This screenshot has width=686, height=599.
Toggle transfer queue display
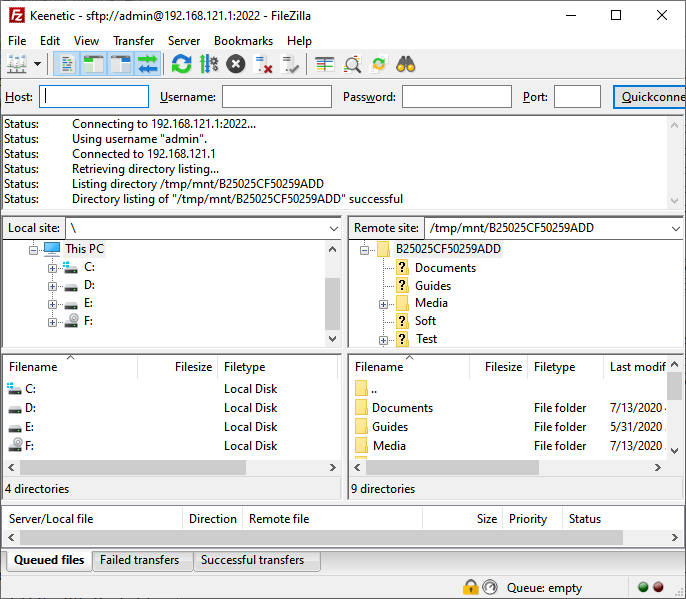click(147, 64)
